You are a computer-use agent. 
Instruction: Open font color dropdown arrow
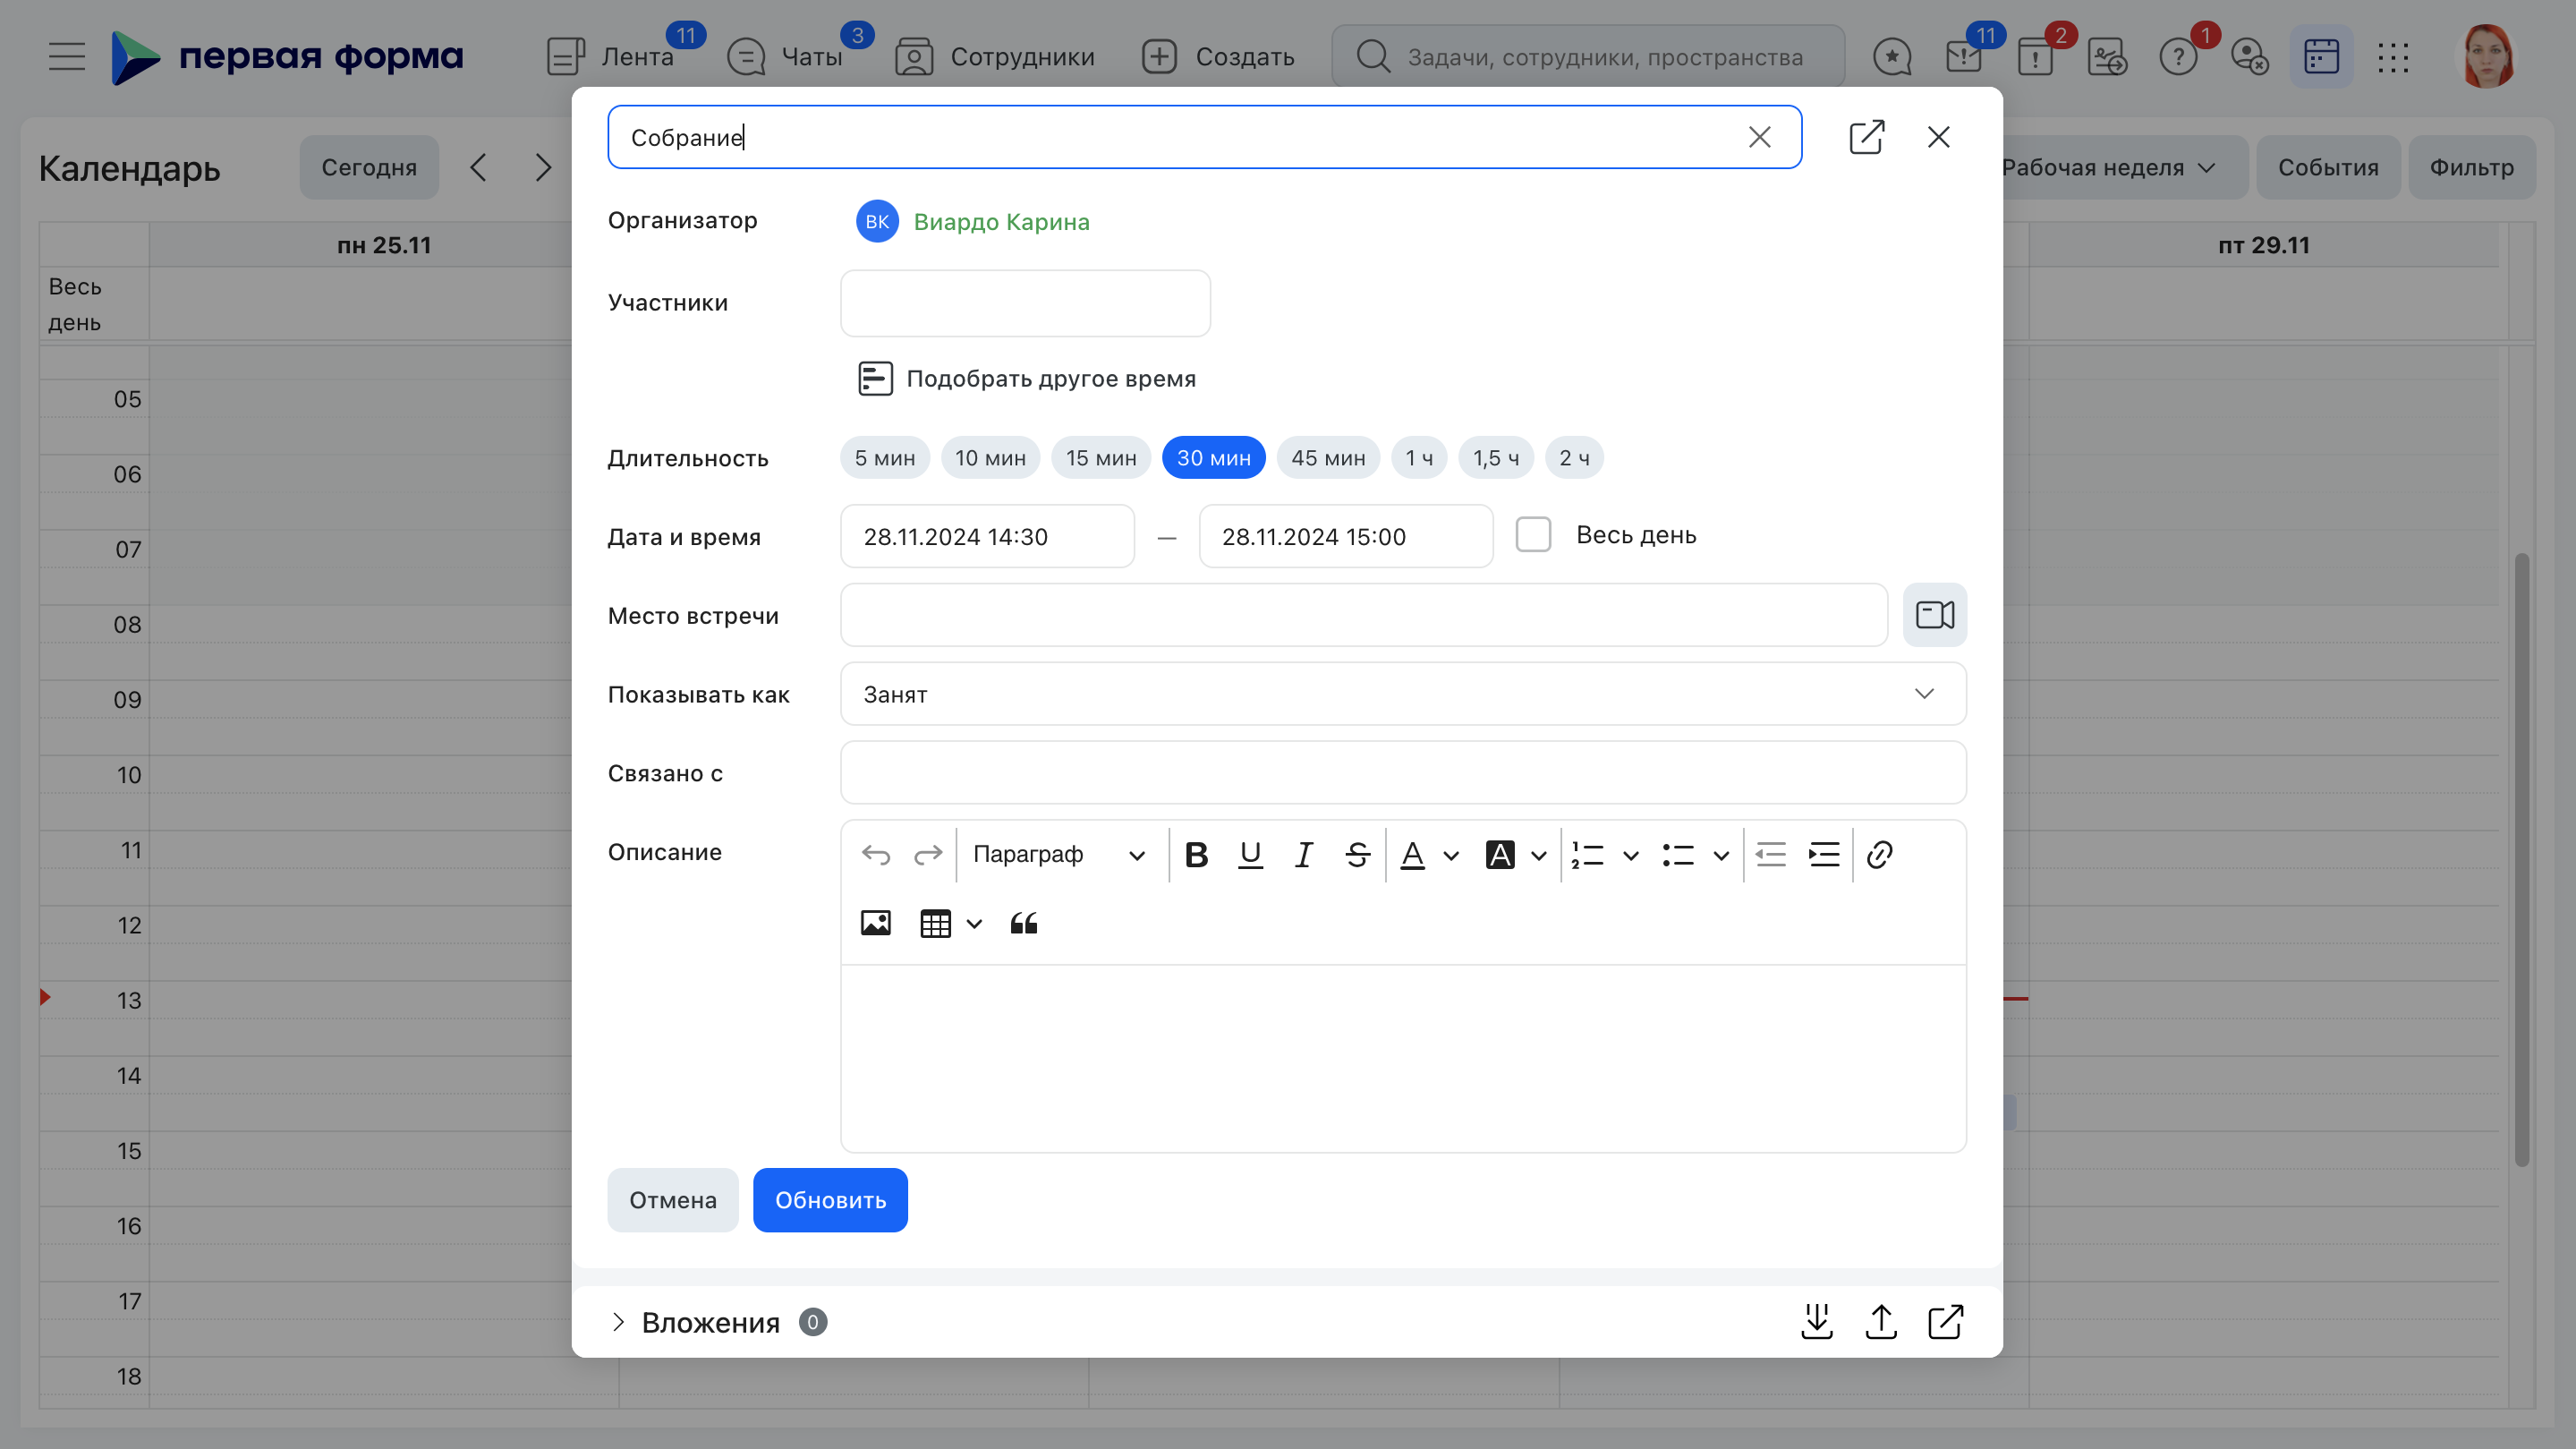(1451, 856)
